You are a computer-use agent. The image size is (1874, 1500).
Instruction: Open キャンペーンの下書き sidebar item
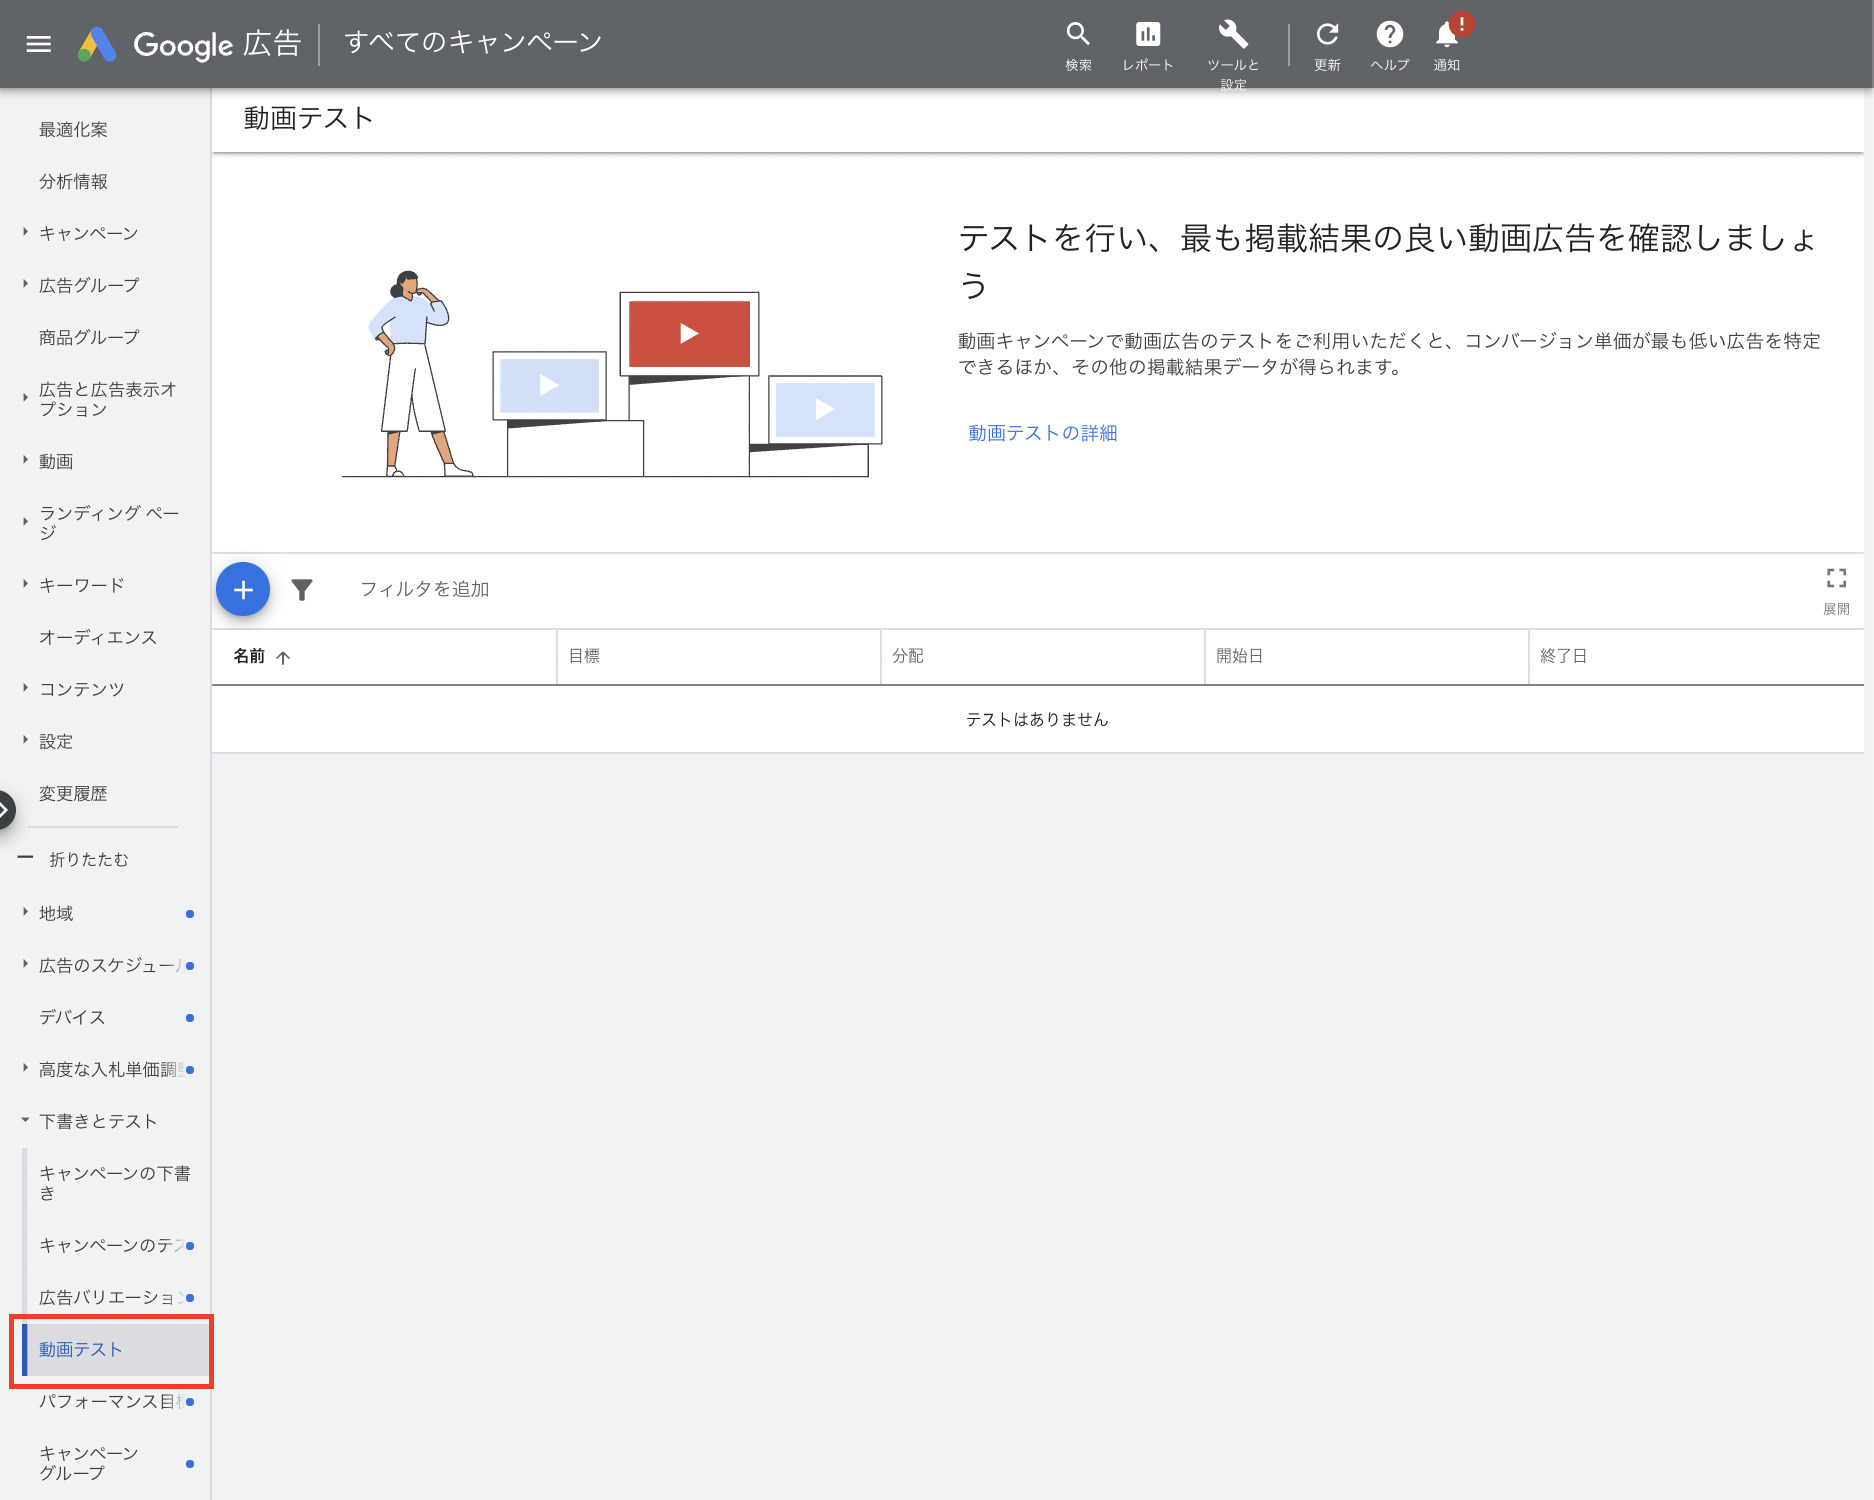pyautogui.click(x=114, y=1182)
